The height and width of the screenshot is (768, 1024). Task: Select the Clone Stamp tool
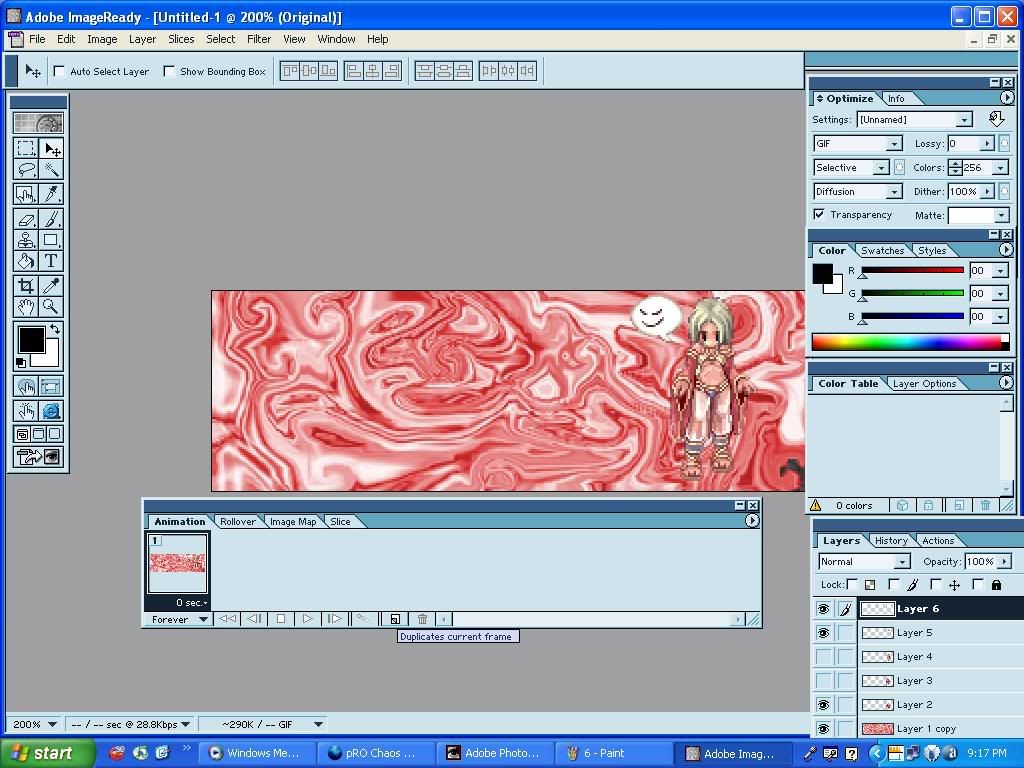26,240
